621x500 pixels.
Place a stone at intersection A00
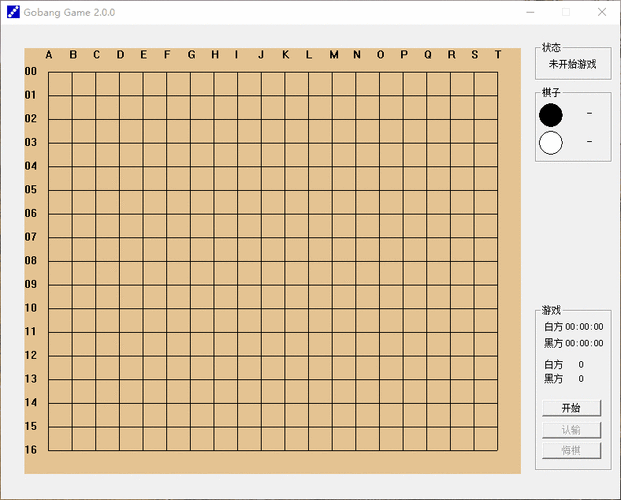pos(49,72)
